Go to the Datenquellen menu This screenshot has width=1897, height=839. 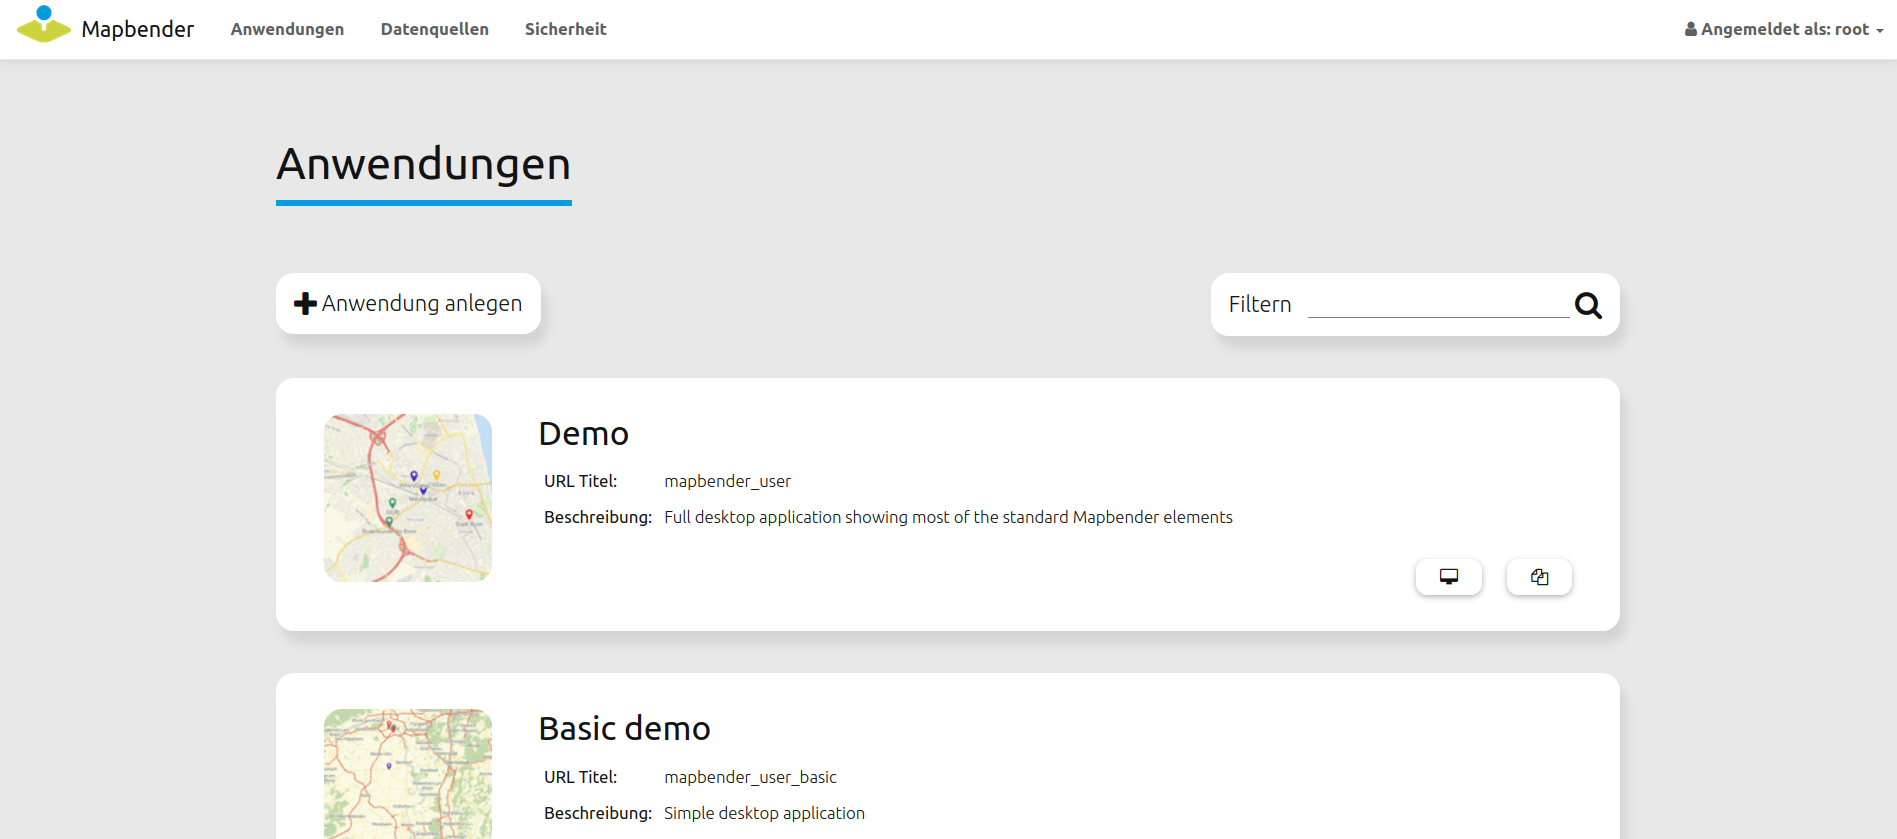(434, 30)
